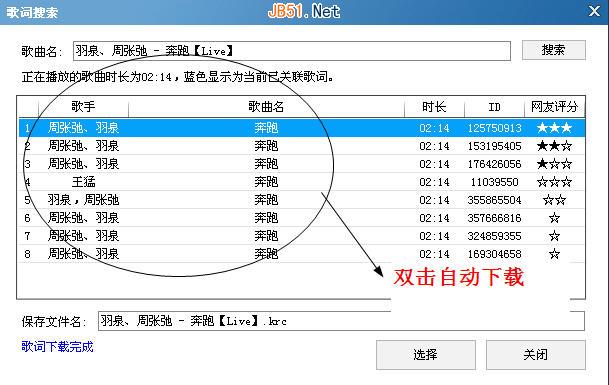Select result row with ID 176426056
The height and width of the screenshot is (385, 609).
[x=302, y=164]
